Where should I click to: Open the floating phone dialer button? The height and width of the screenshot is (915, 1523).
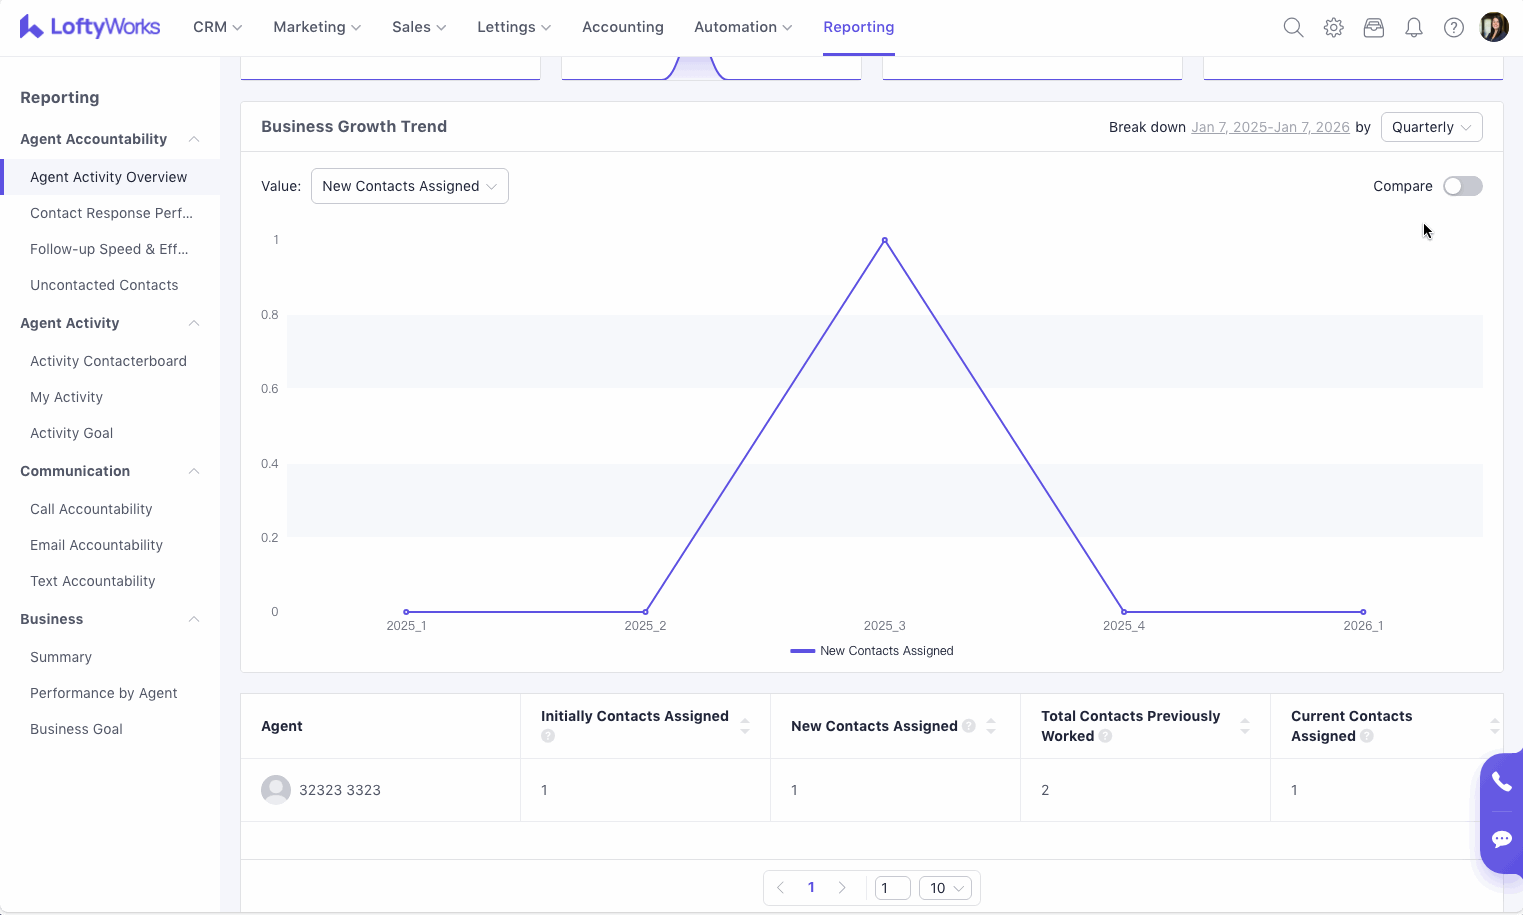[x=1501, y=782]
